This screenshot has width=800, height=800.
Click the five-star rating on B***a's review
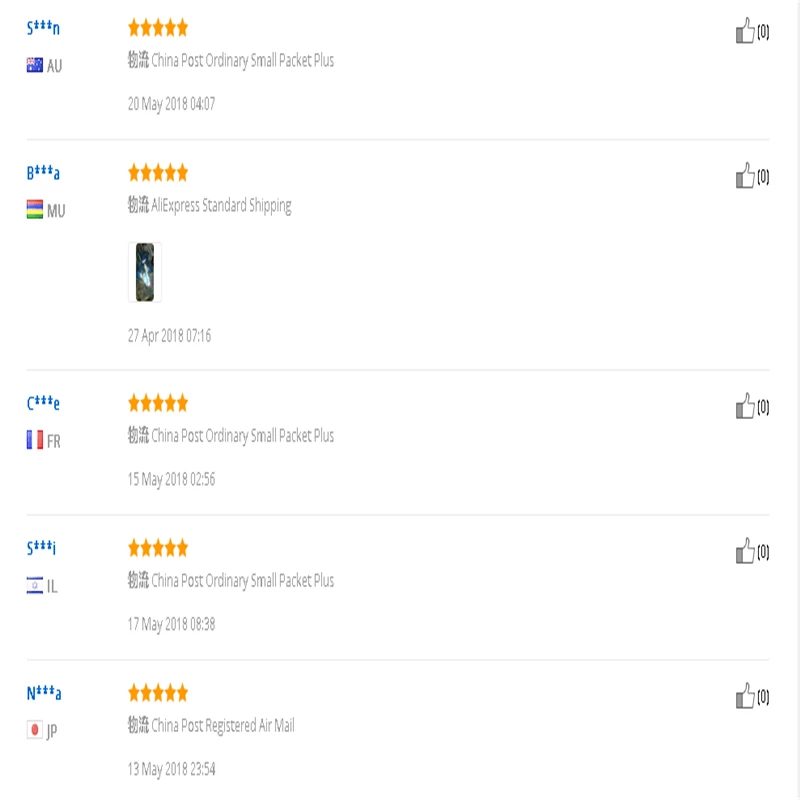tap(158, 173)
